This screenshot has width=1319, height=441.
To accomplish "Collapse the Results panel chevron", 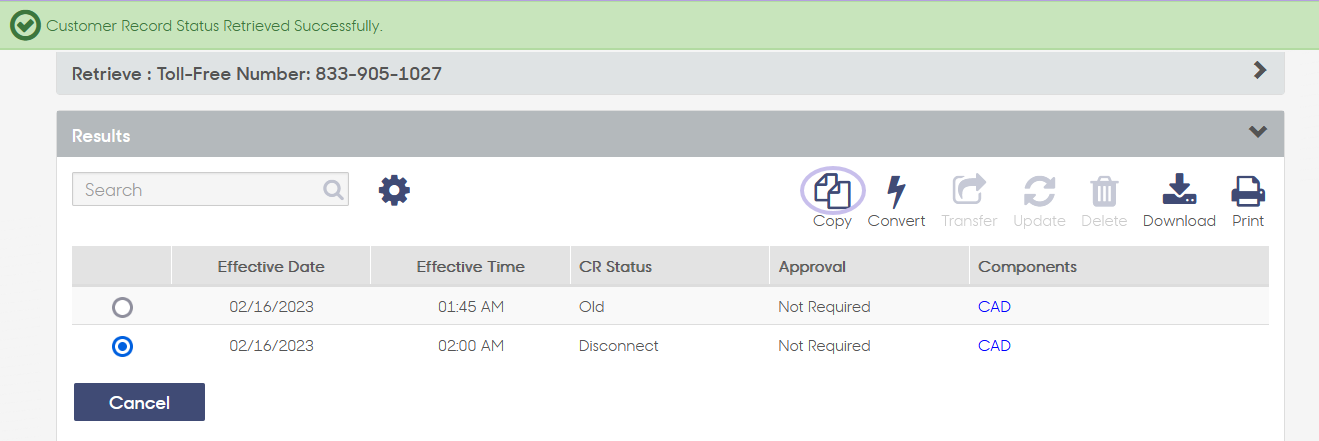I will pyautogui.click(x=1258, y=132).
